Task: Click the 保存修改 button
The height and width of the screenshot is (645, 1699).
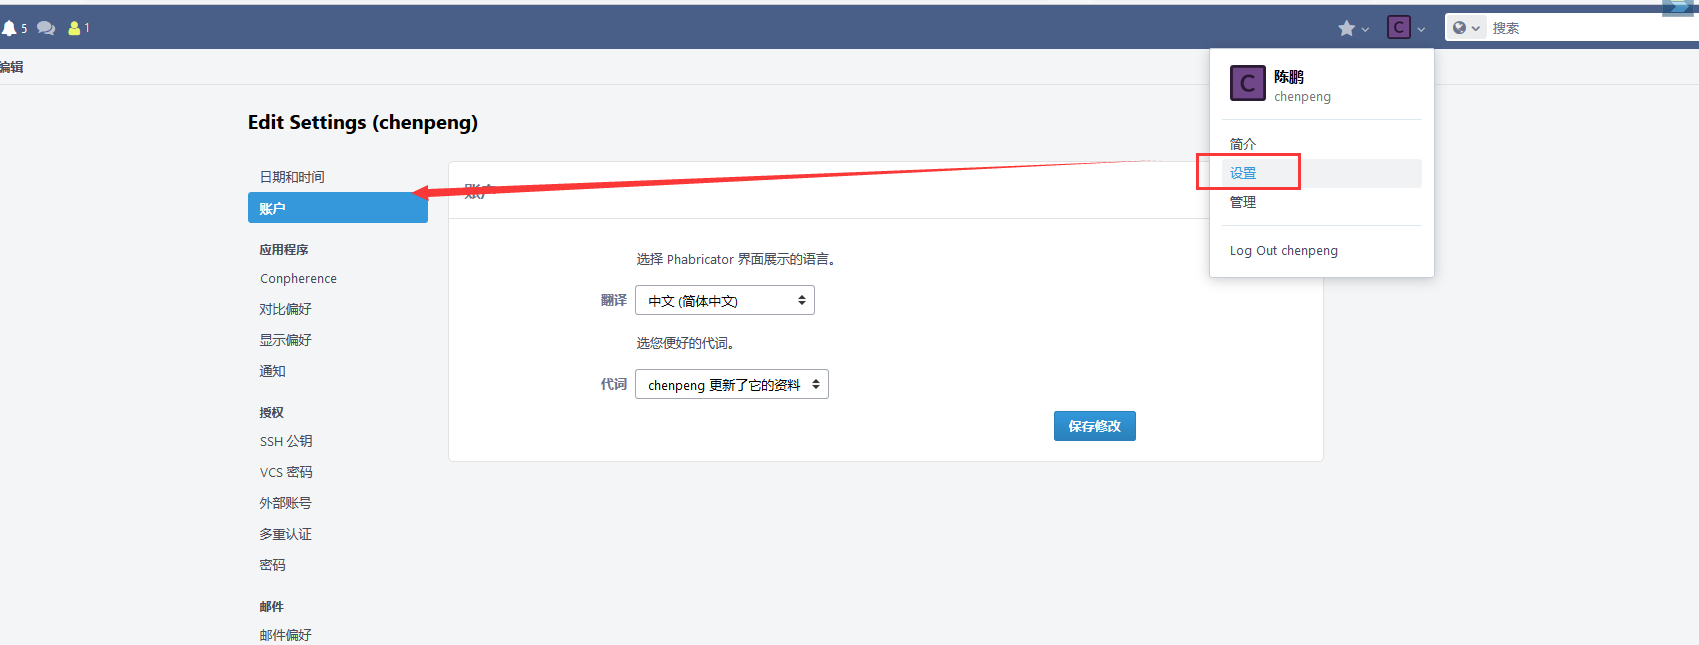Action: point(1095,426)
